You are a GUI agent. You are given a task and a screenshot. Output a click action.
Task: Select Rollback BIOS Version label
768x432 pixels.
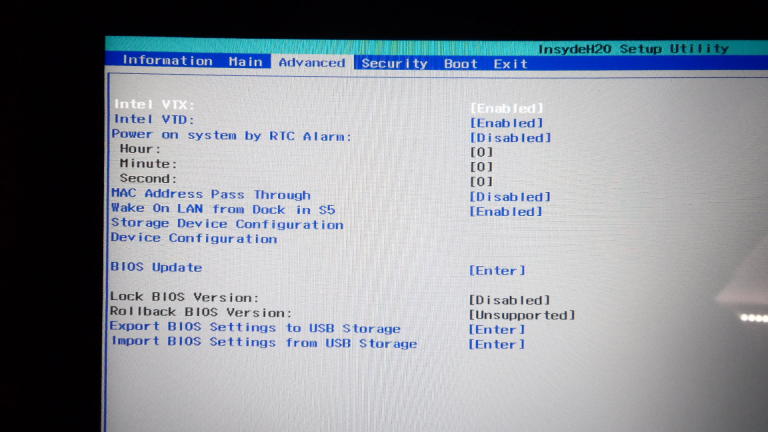[201, 312]
